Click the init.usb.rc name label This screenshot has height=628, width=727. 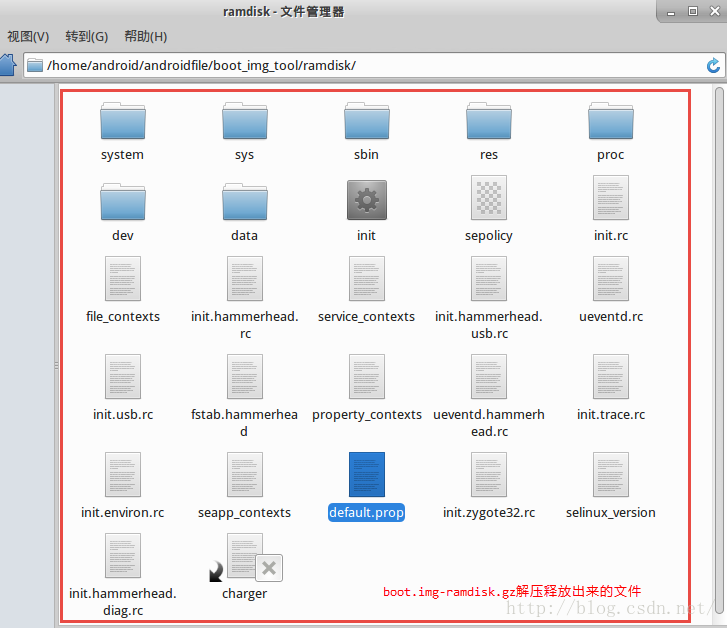123,415
